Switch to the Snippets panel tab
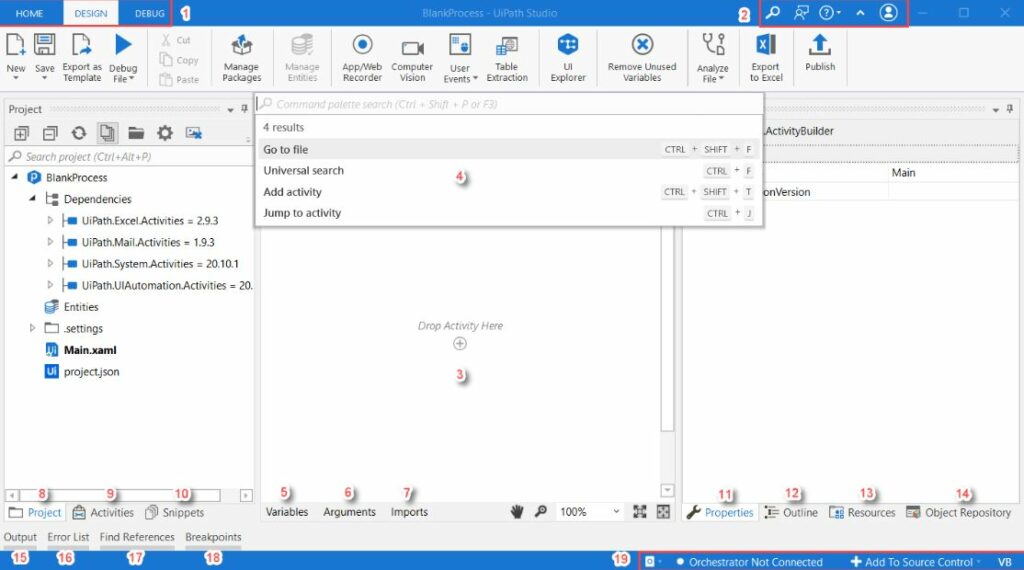The image size is (1024, 570). click(174, 513)
